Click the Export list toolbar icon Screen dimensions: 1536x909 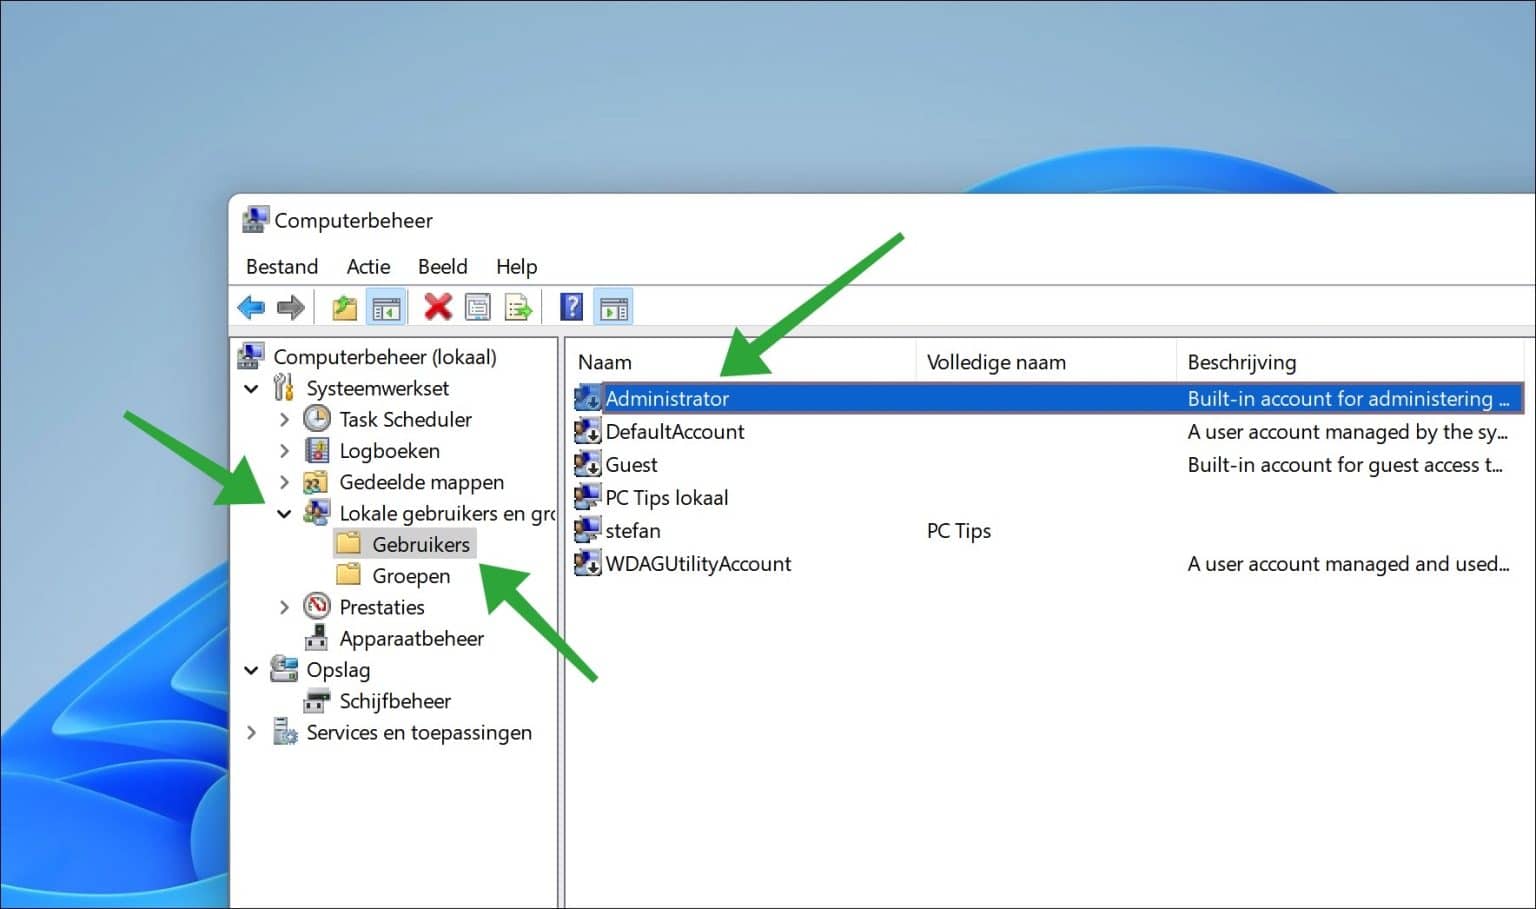pos(518,306)
